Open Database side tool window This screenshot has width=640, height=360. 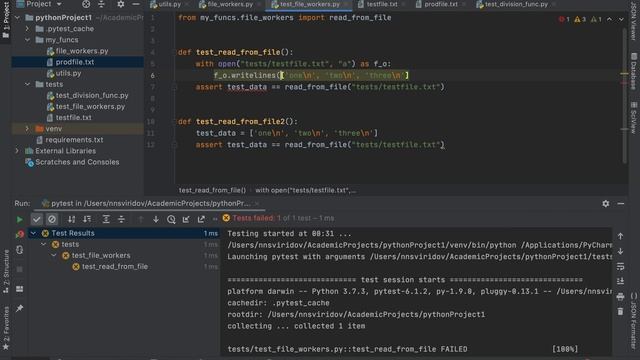point(633,71)
